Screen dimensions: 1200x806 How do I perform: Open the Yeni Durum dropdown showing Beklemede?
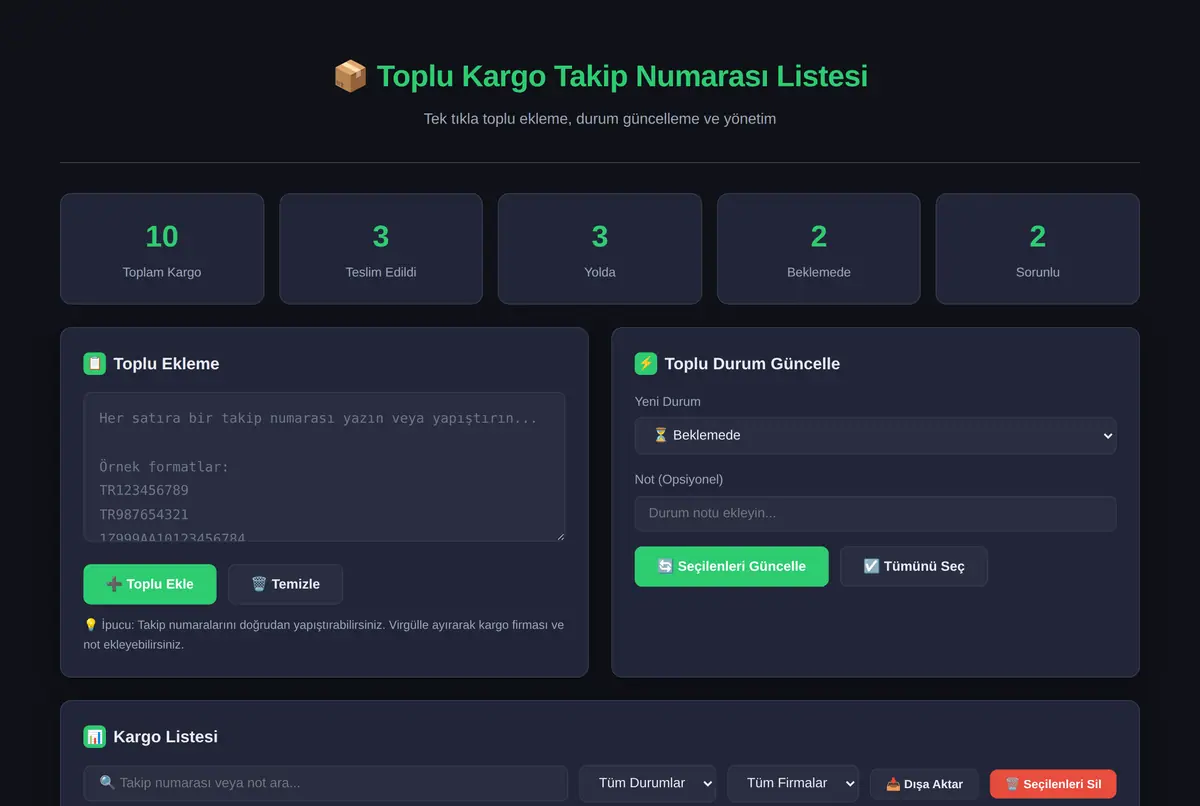[x=875, y=436]
